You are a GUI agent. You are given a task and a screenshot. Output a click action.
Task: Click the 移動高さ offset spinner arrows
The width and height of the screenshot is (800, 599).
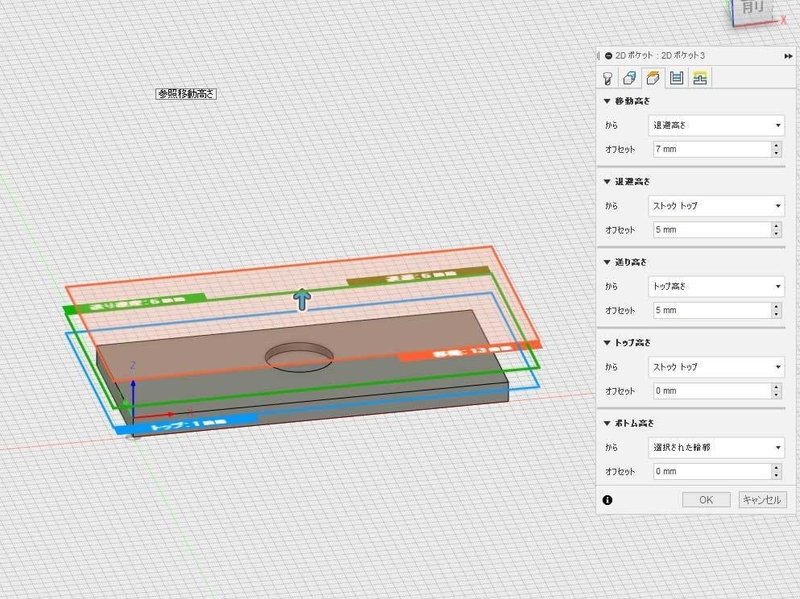click(777, 149)
